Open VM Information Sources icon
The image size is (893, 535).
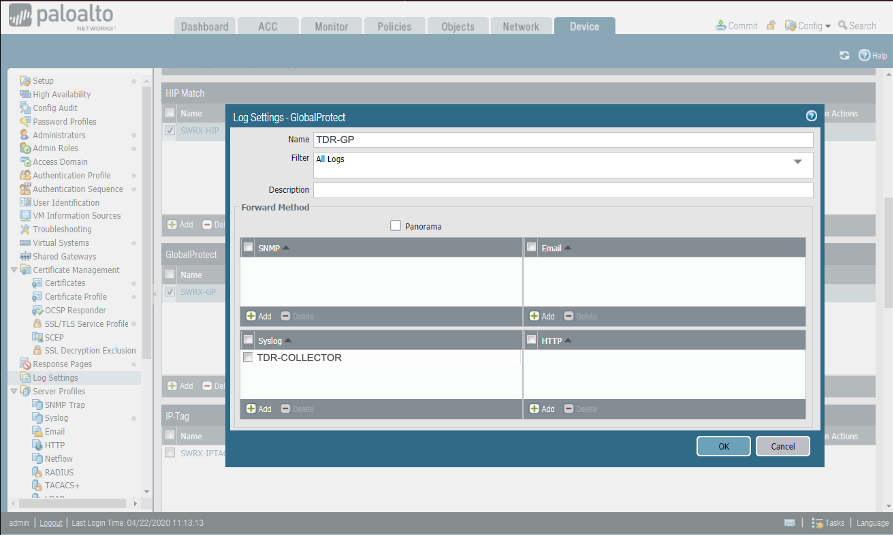click(25, 215)
